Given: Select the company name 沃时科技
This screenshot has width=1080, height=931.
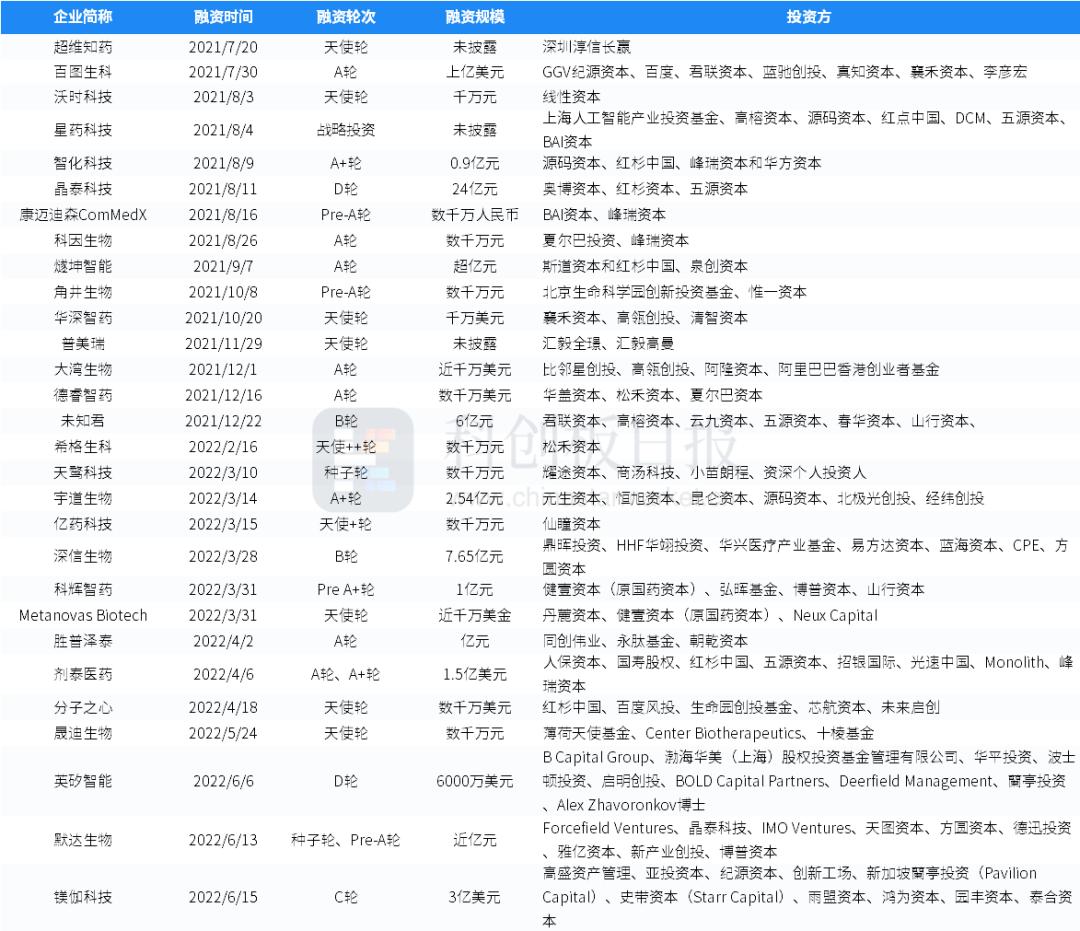Looking at the screenshot, I should coord(83,96).
